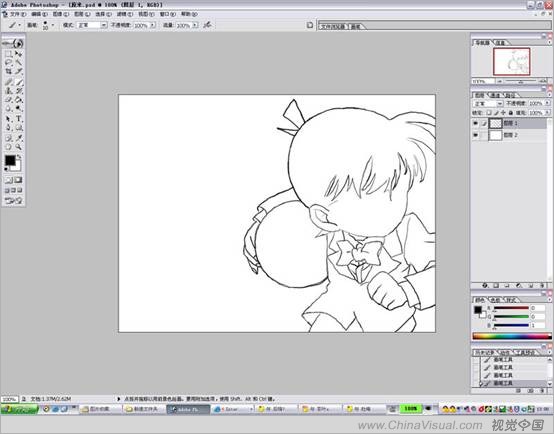Select the Lasso tool

point(8,62)
